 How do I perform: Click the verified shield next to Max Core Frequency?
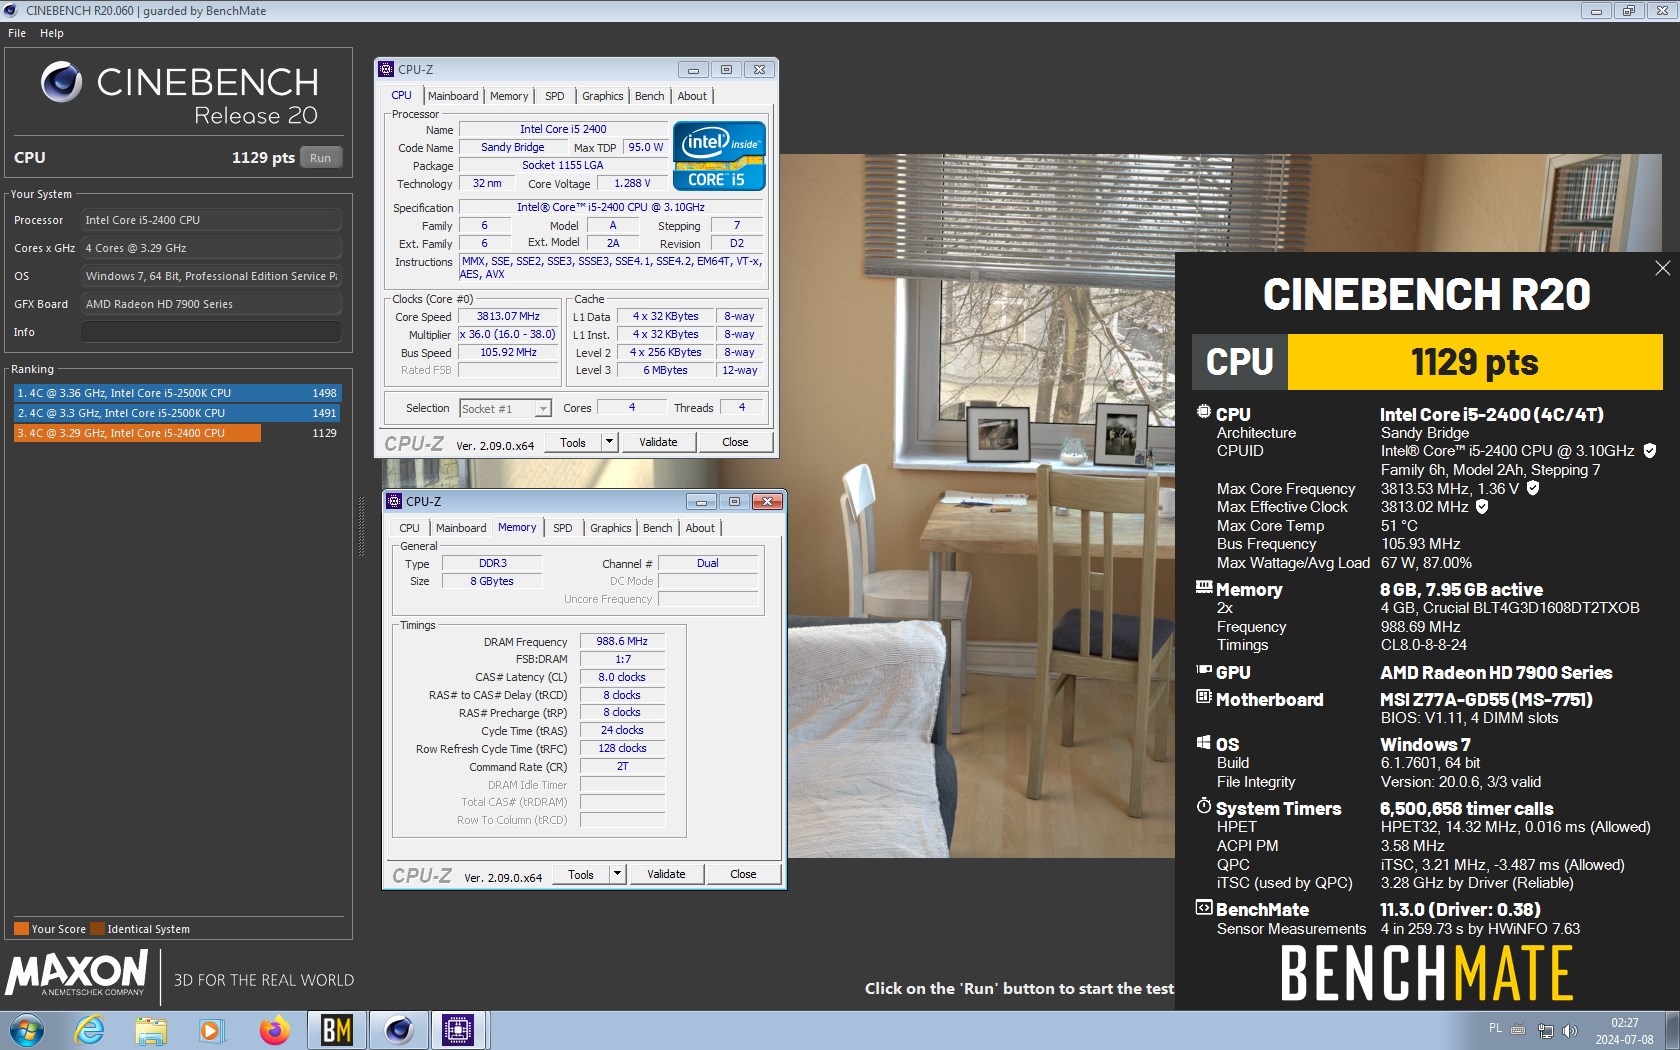point(1533,488)
